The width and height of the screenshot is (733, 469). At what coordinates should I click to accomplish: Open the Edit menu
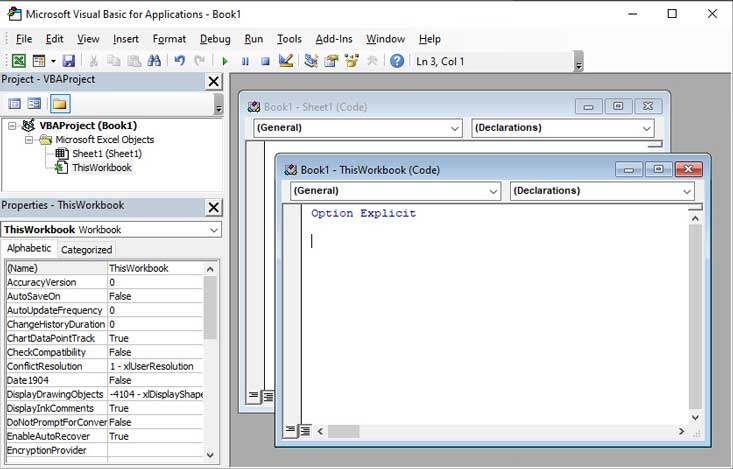(x=54, y=39)
